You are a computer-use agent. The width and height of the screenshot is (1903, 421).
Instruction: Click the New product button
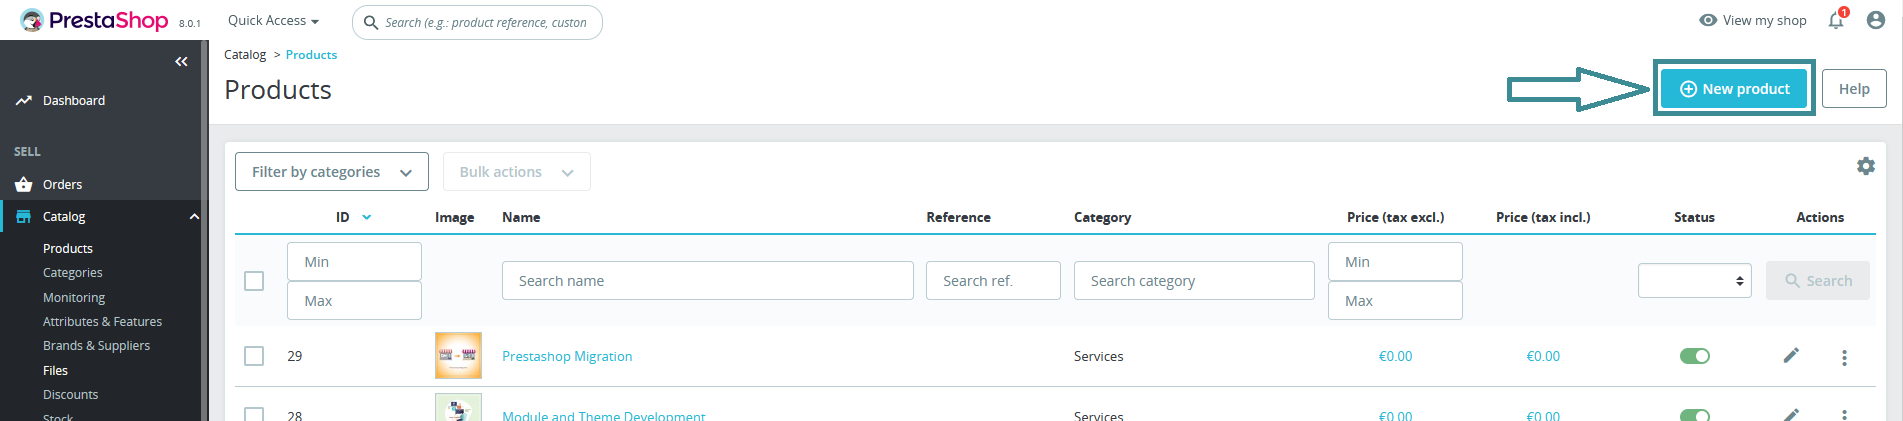click(1734, 89)
